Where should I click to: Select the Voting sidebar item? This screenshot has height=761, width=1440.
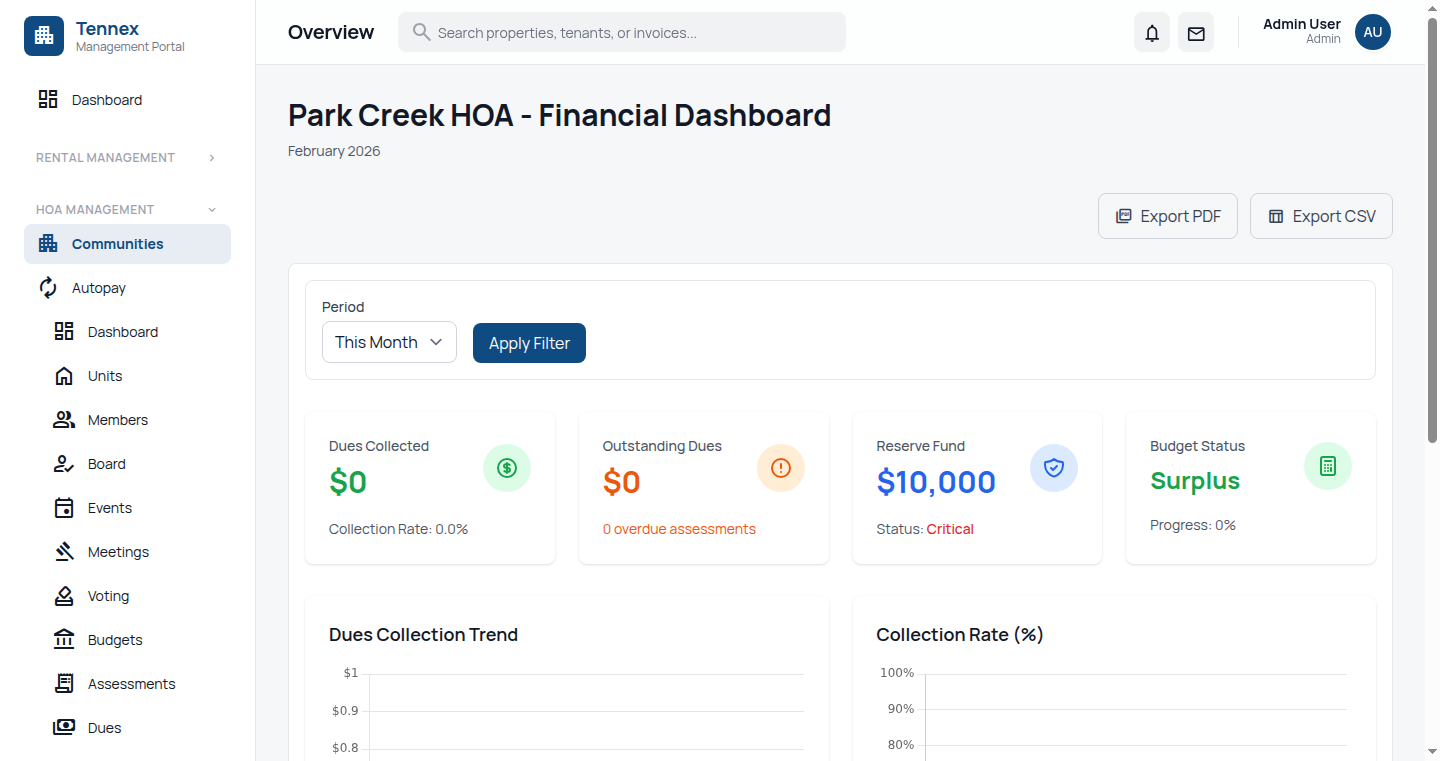coord(107,595)
